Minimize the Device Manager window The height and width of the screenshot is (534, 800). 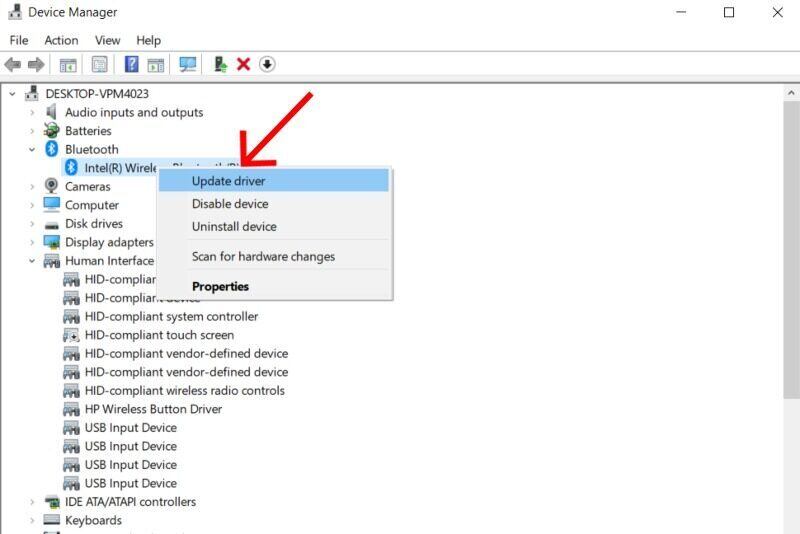tap(681, 12)
